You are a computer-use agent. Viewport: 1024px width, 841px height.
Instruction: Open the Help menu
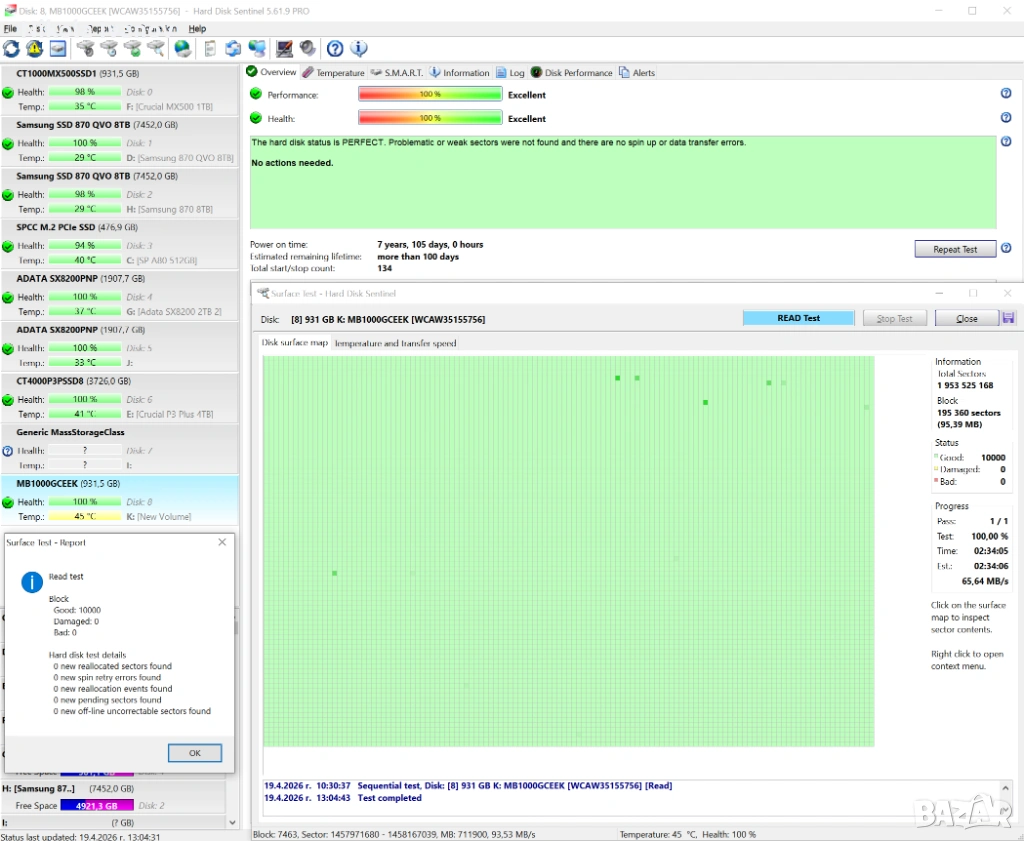point(197,29)
